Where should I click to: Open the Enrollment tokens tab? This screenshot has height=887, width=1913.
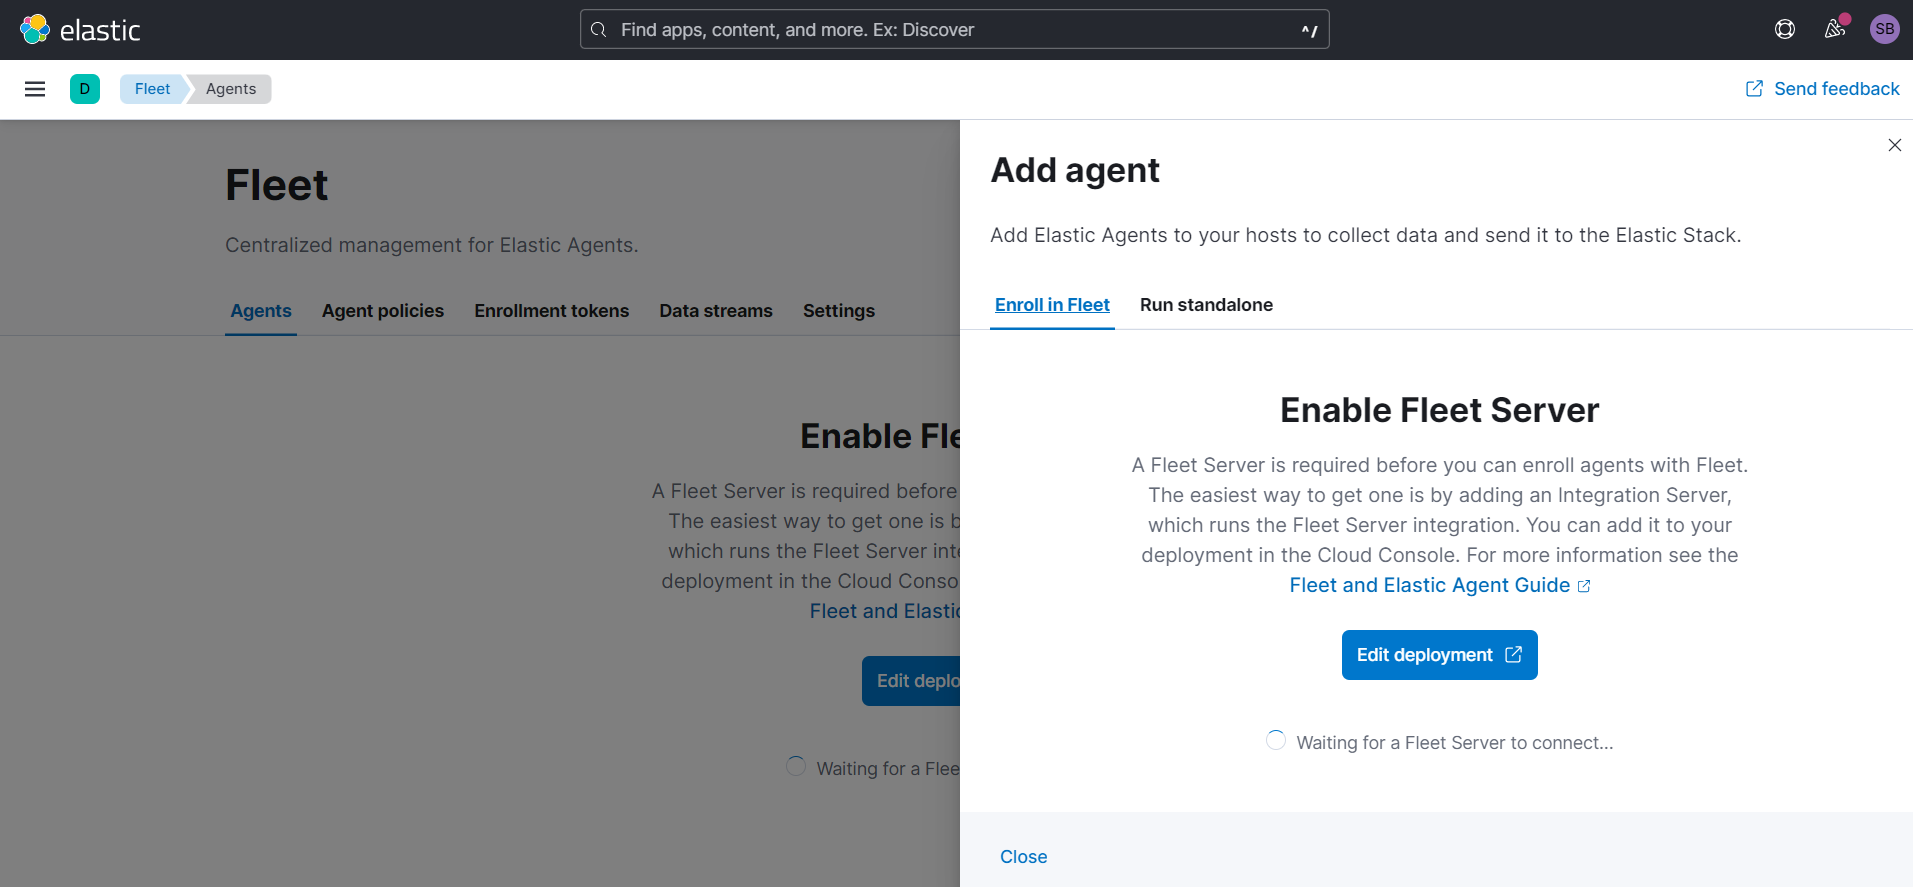(552, 311)
